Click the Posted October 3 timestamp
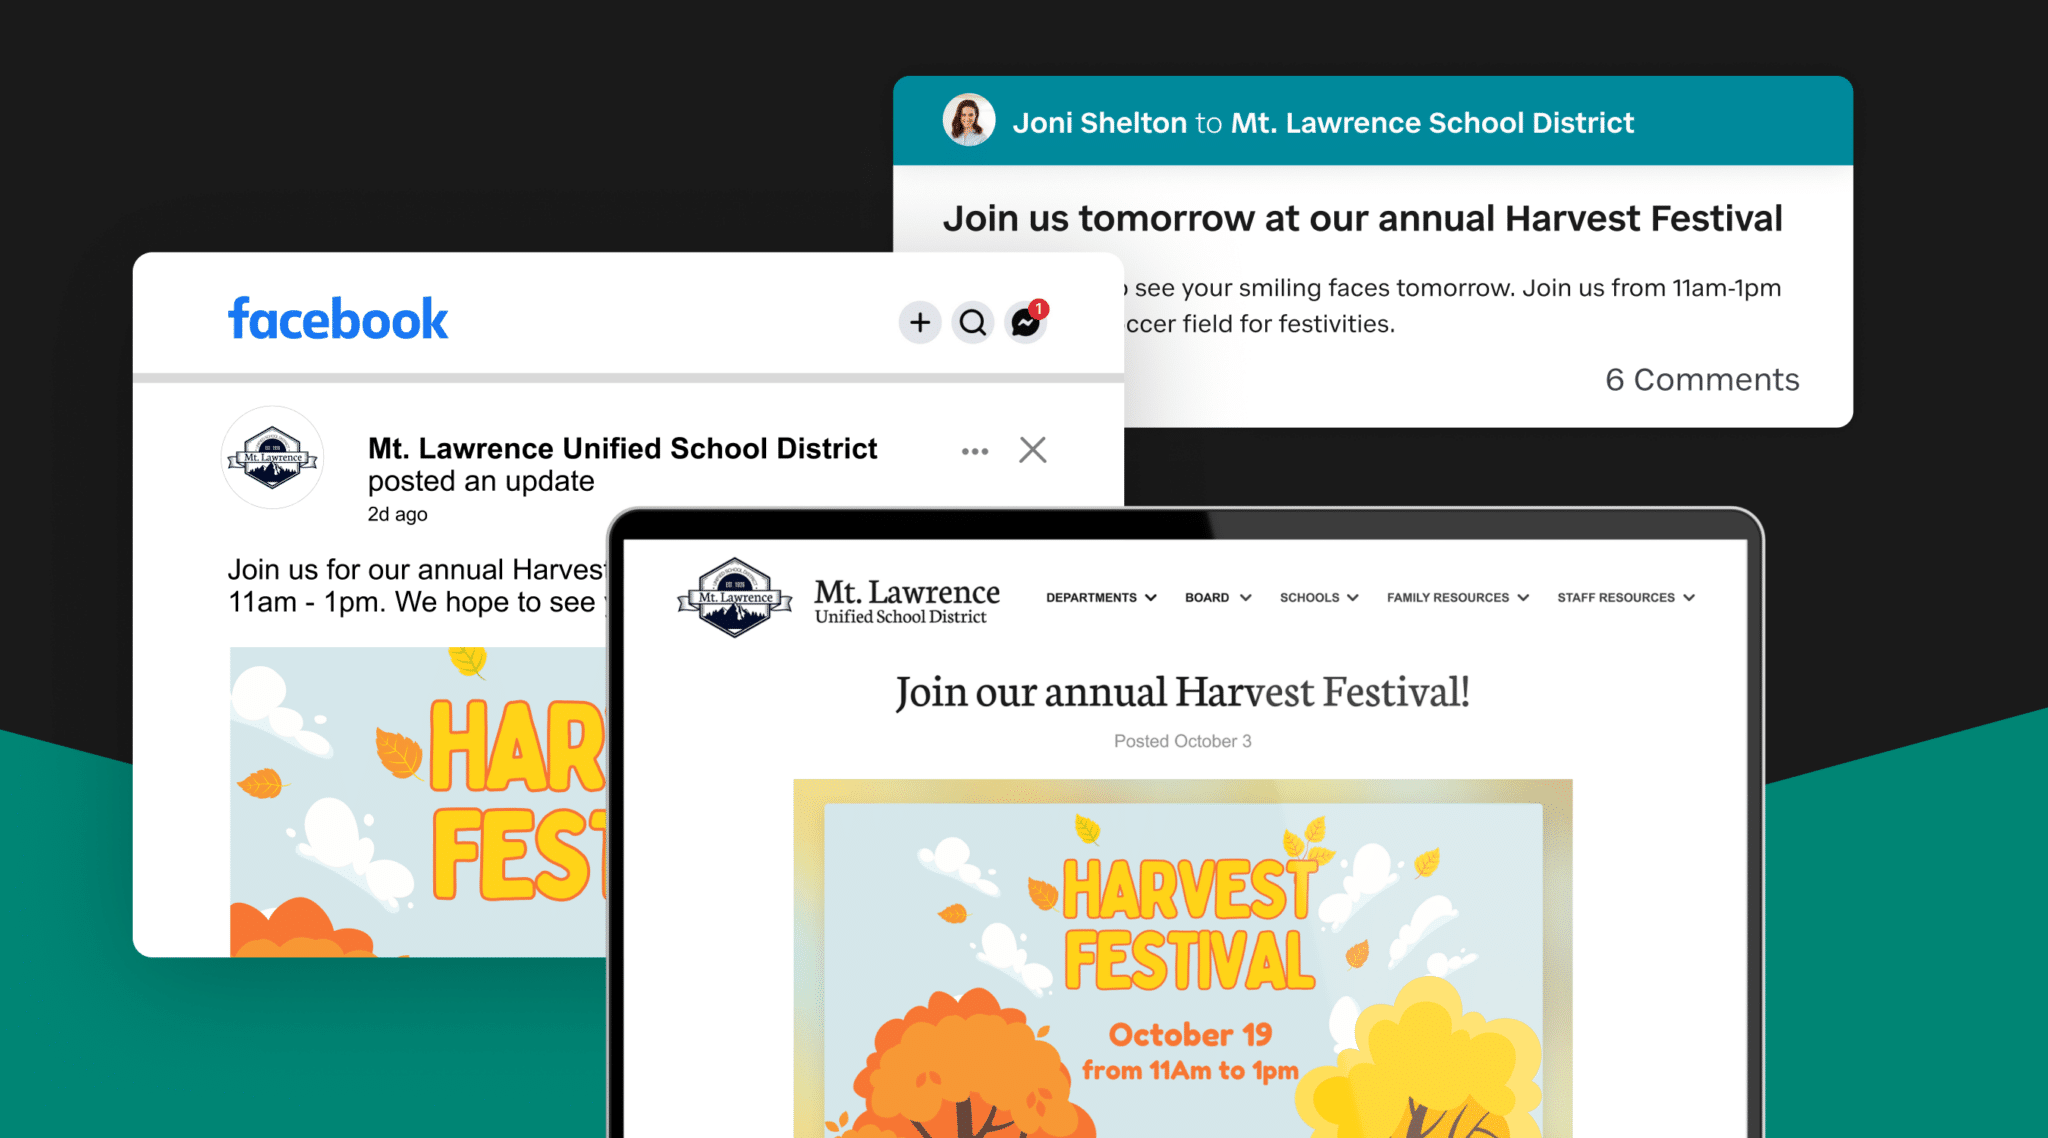 click(x=1183, y=741)
